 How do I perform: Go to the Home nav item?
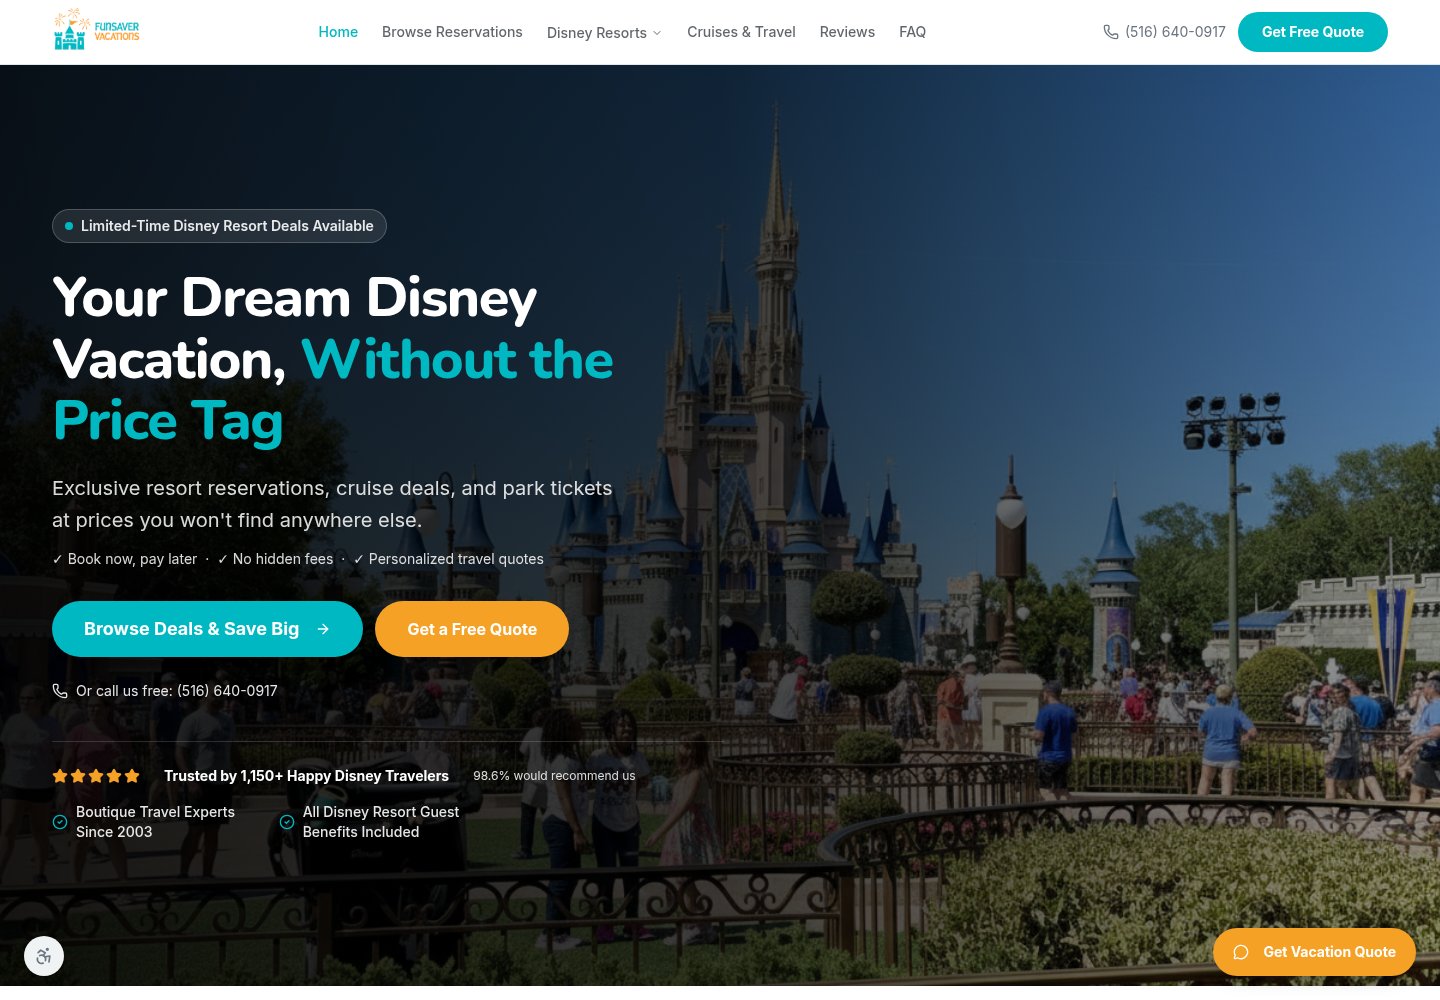click(338, 32)
